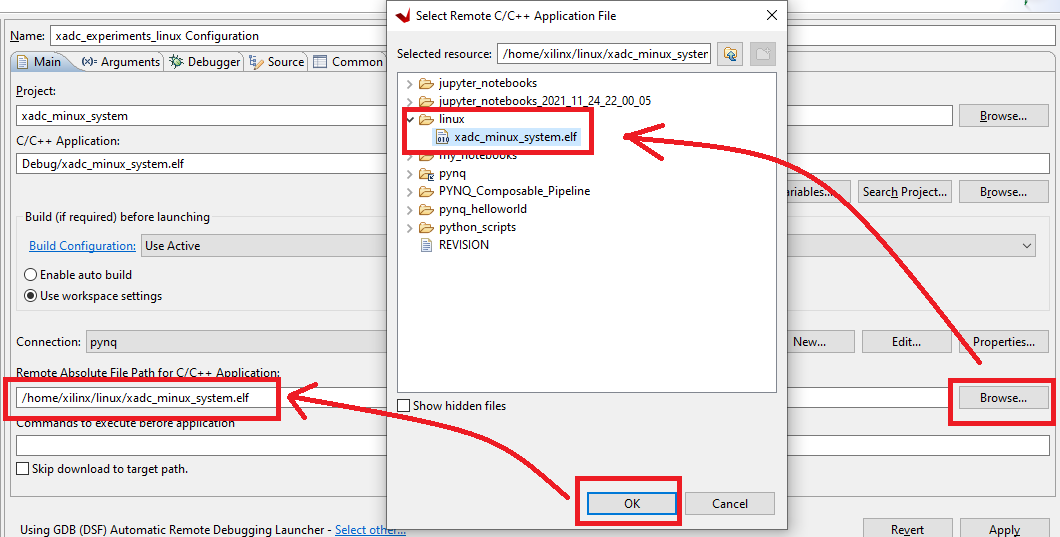This screenshot has height=537, width=1060.
Task: Click the Build Configuration link
Action: pyautogui.click(x=82, y=246)
